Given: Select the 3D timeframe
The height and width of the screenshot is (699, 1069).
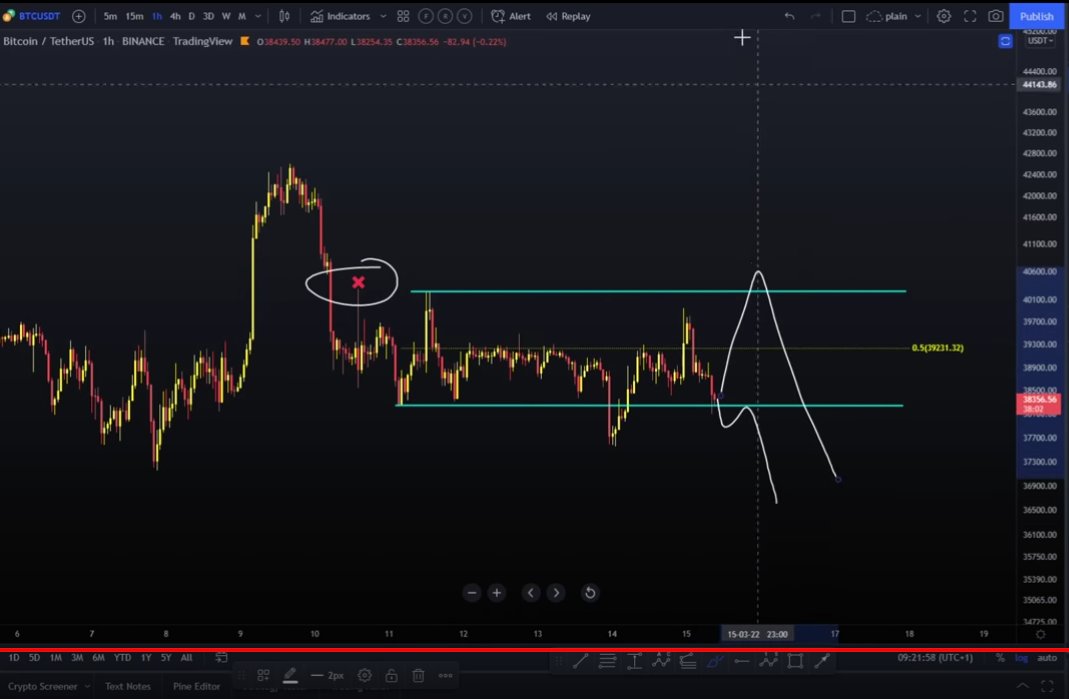Looking at the screenshot, I should coord(209,16).
